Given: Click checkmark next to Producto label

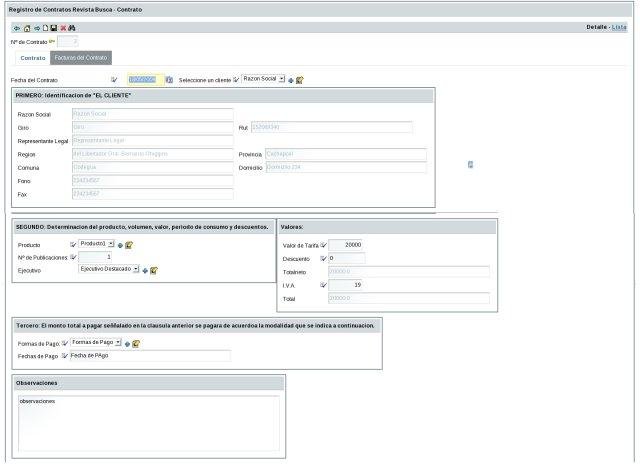Looking at the screenshot, I should pyautogui.click(x=73, y=244).
